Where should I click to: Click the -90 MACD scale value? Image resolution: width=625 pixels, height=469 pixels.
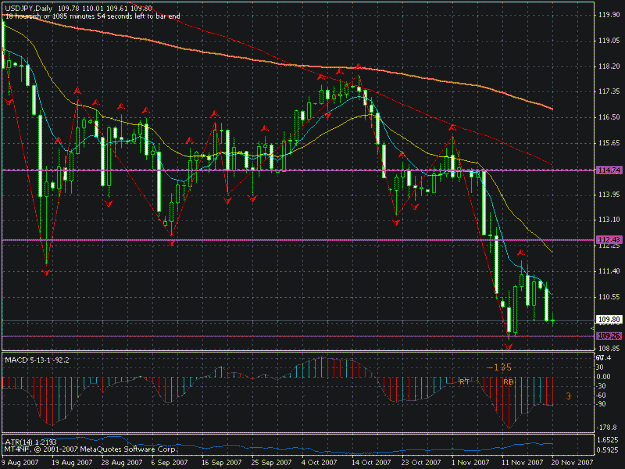coord(601,404)
